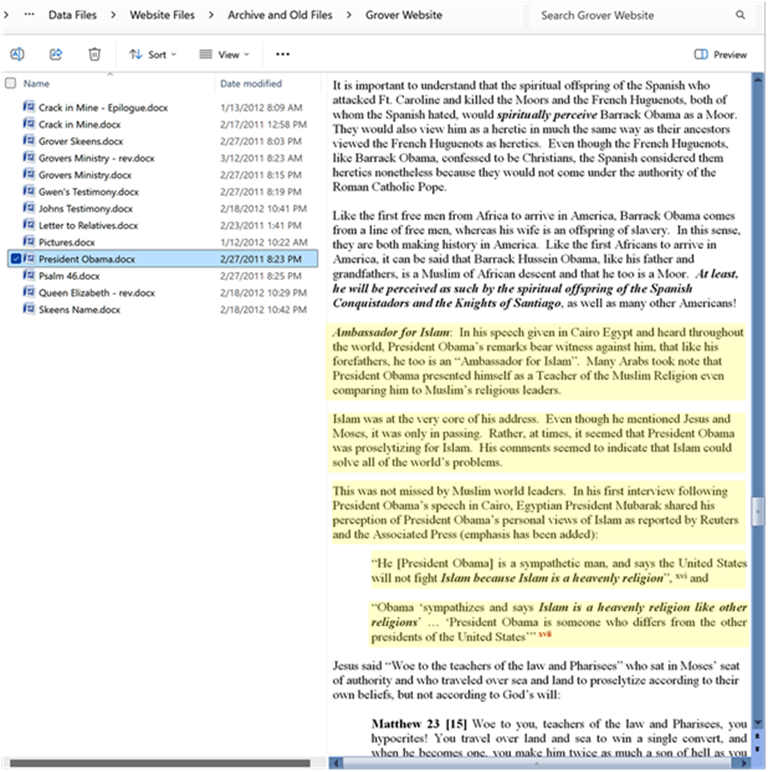Open the View dropdown menu
This screenshot has width=768, height=772.
[x=223, y=54]
